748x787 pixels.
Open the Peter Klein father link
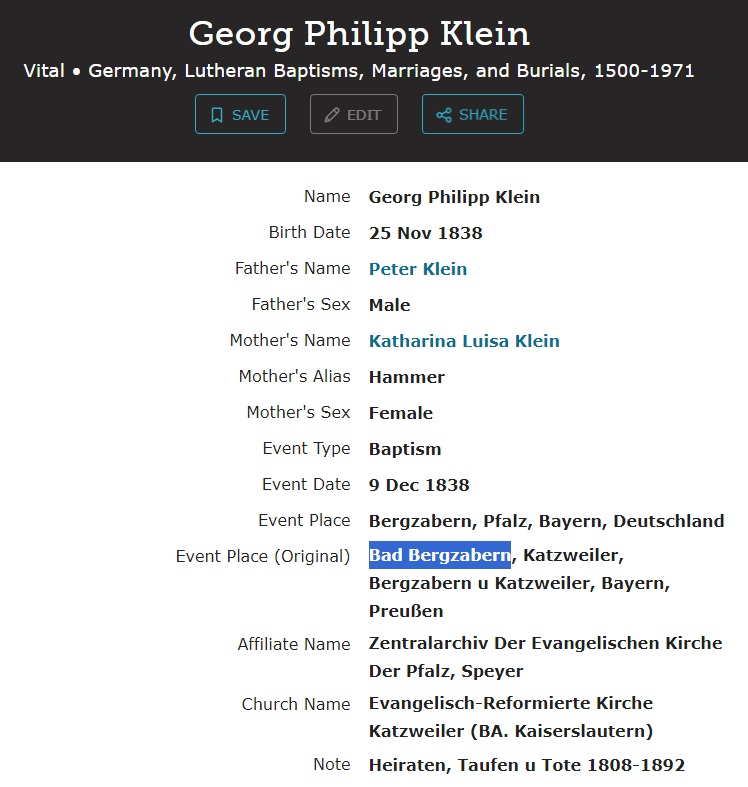417,269
